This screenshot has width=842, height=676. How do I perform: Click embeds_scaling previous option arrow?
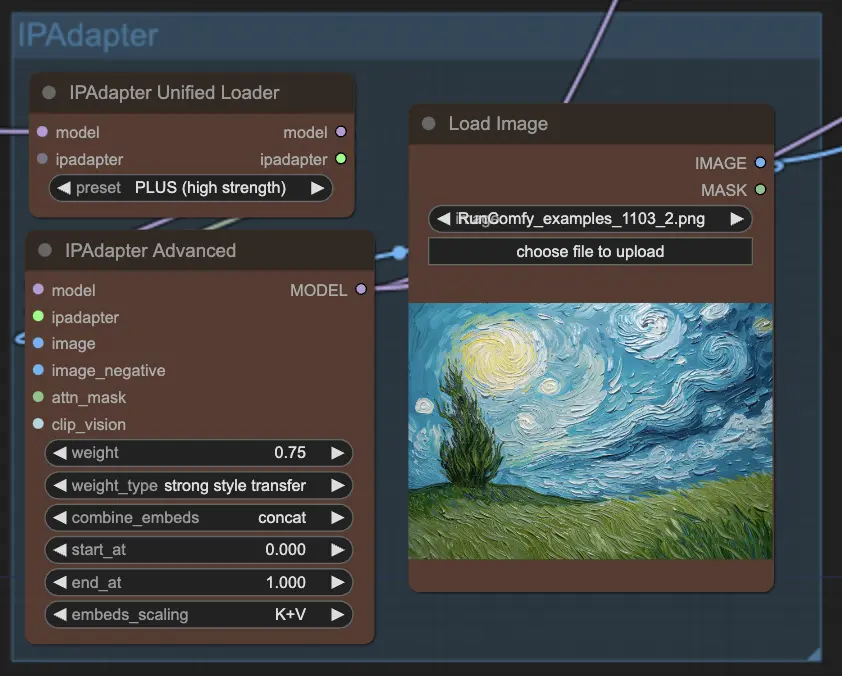60,614
